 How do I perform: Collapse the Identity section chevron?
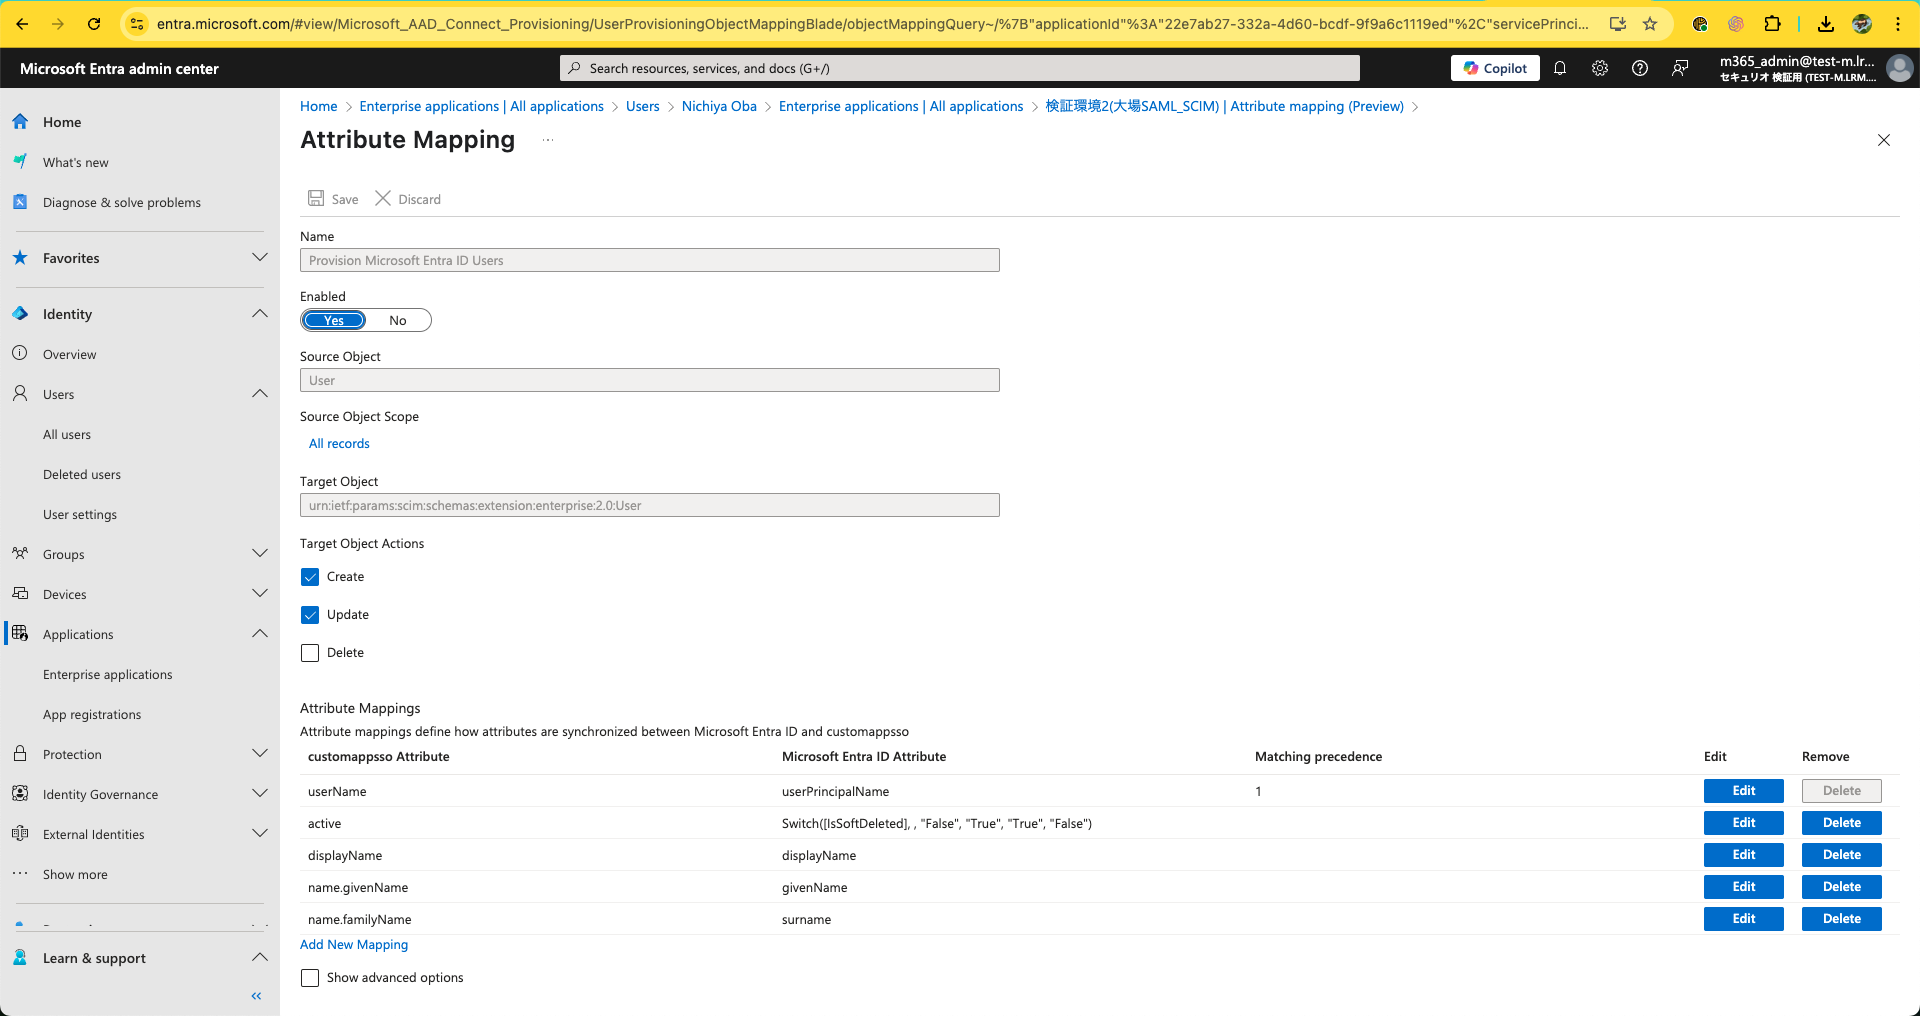click(x=260, y=313)
